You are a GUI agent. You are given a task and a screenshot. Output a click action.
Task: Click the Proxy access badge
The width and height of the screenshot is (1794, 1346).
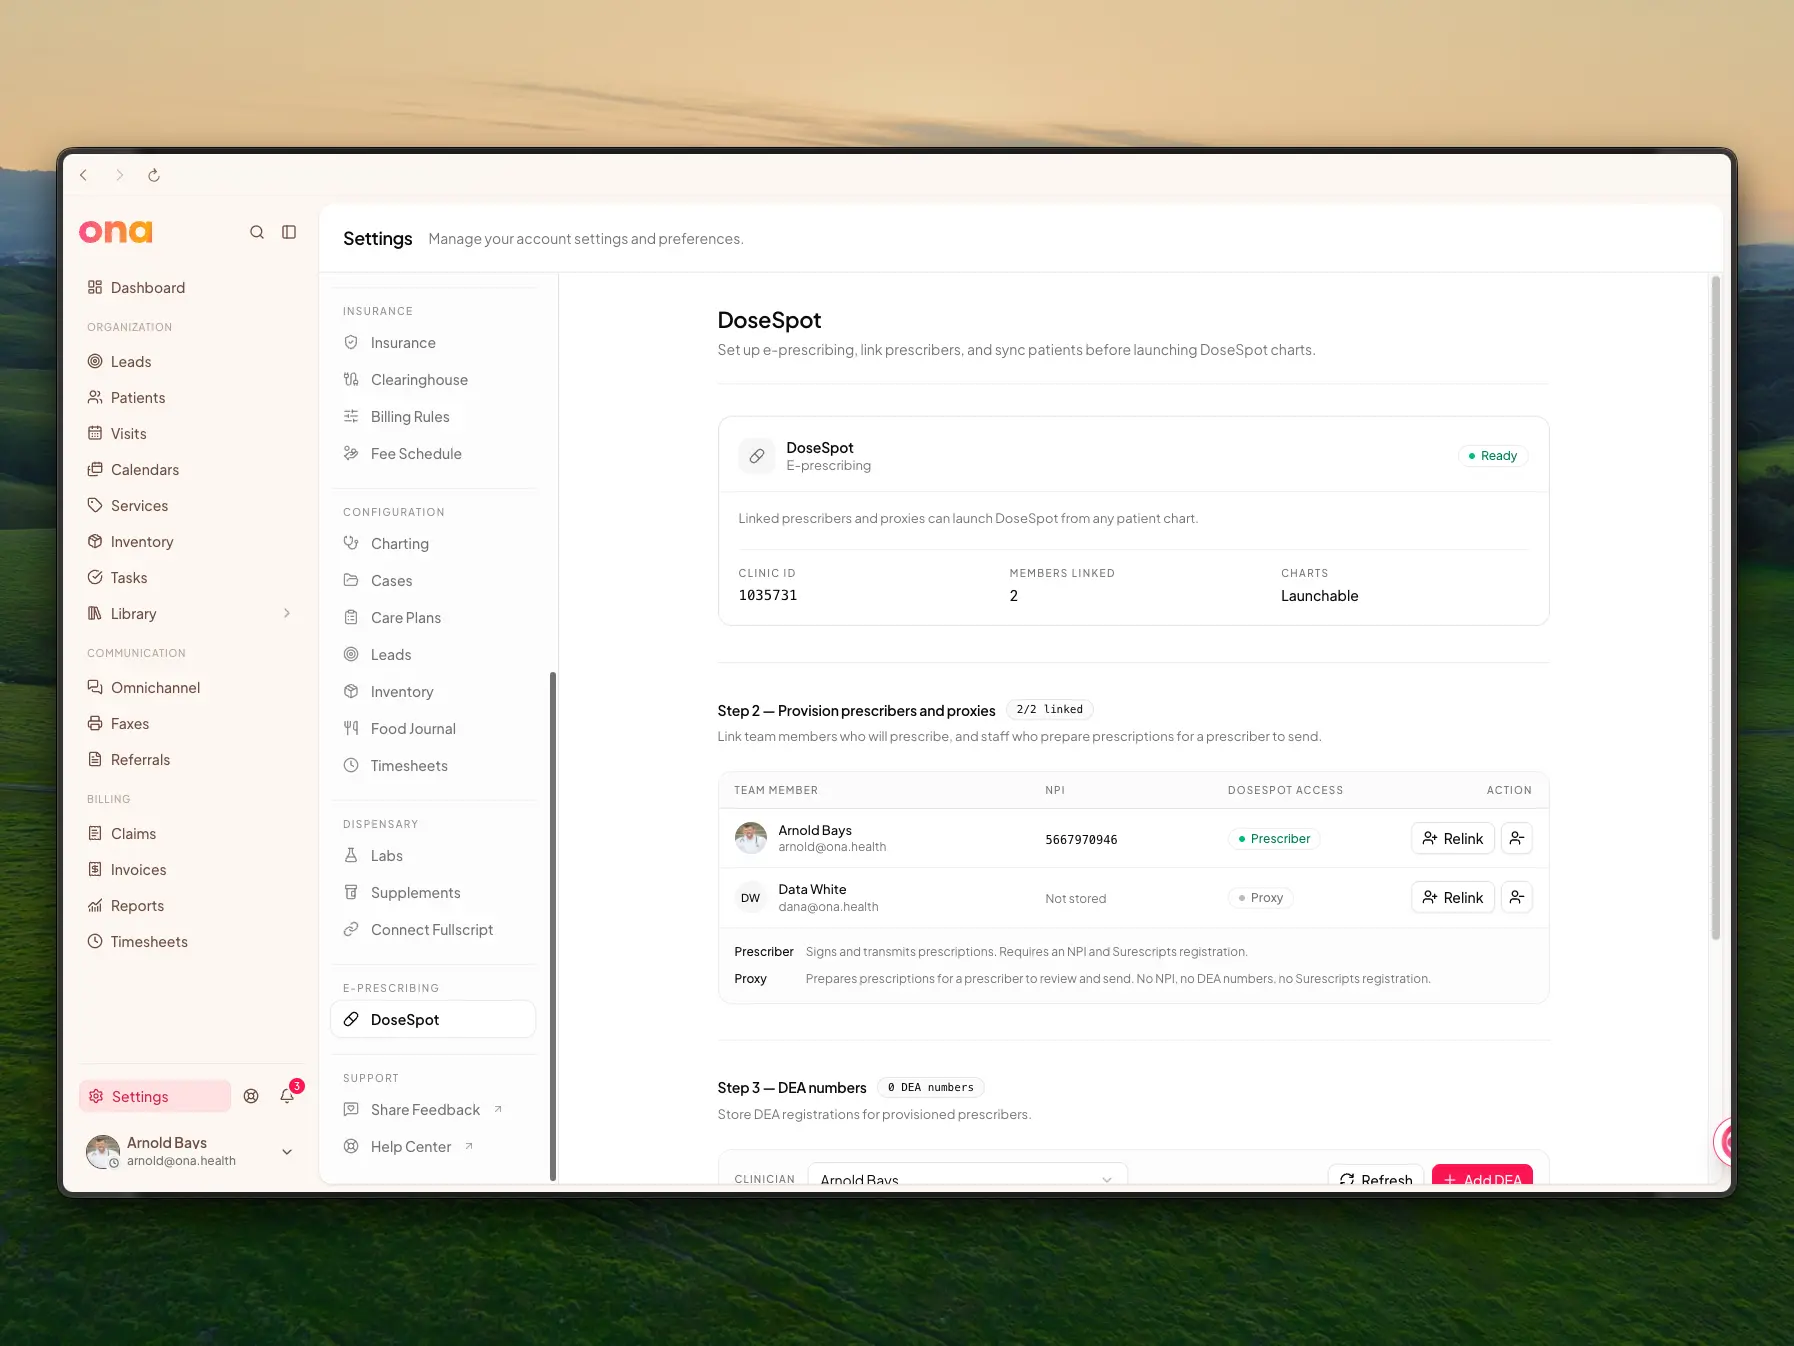1260,898
